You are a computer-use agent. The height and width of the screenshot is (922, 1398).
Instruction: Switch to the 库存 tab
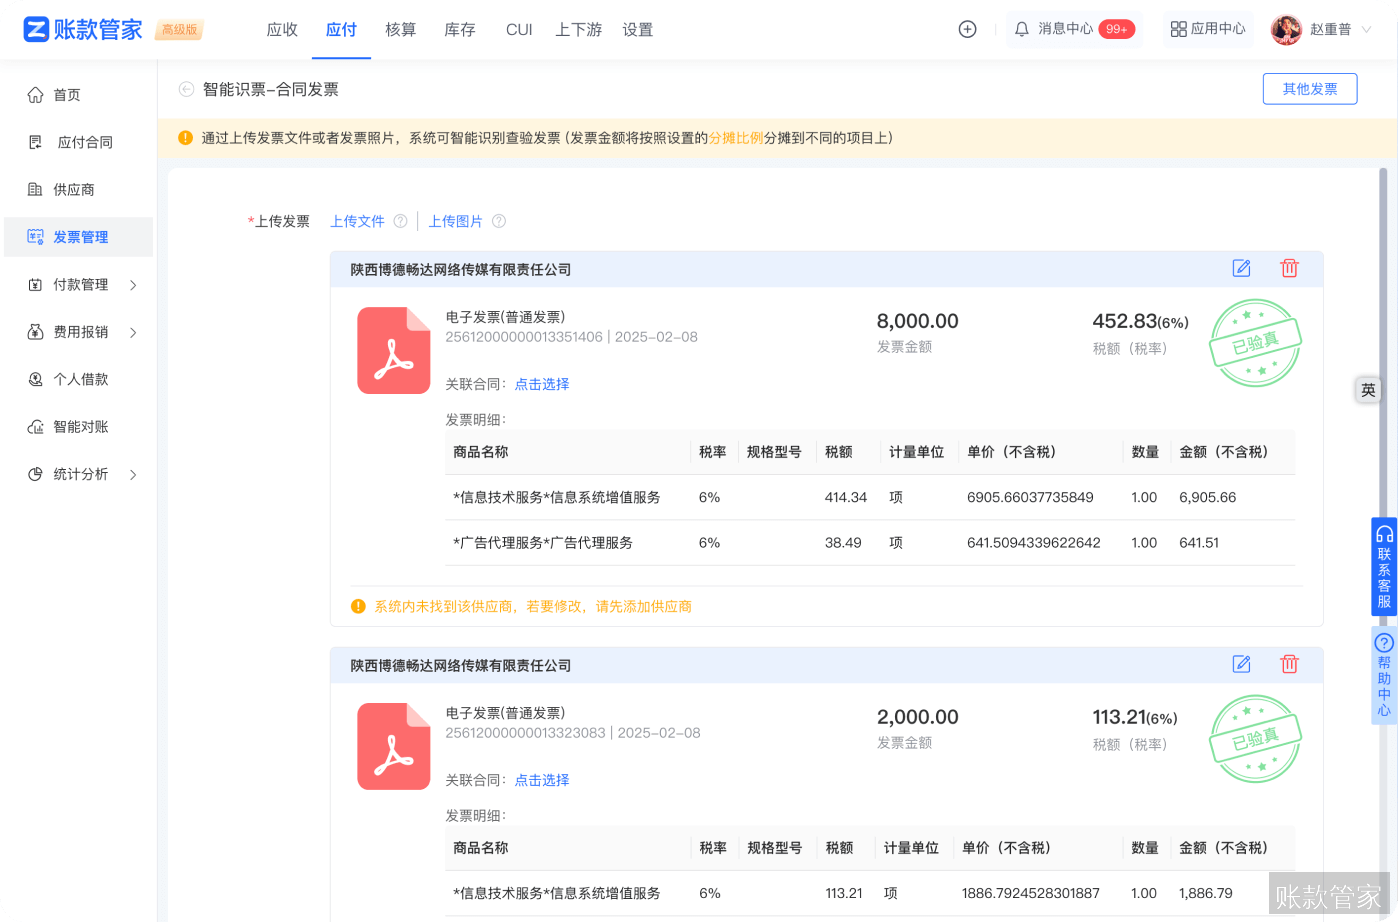[459, 29]
